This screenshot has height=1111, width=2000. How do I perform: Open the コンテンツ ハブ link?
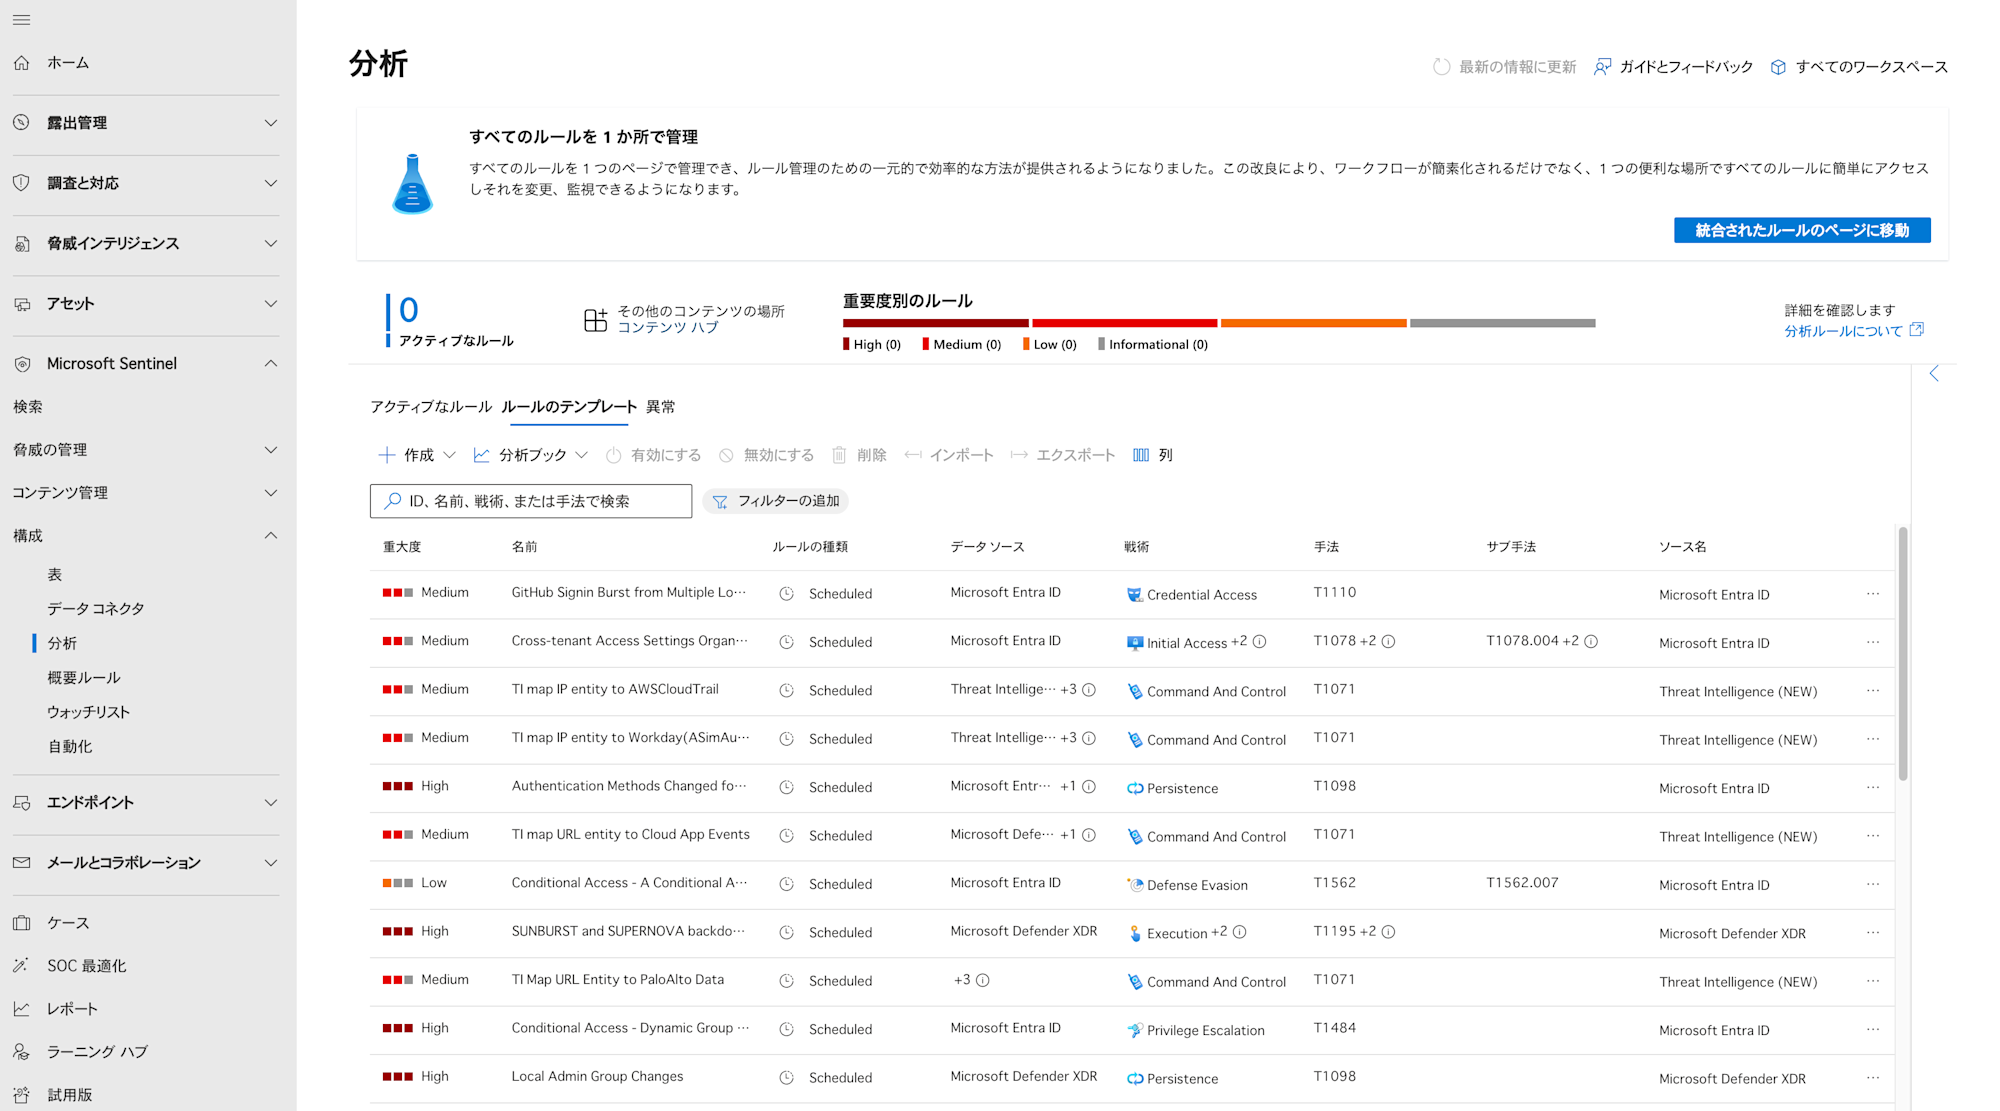click(668, 327)
